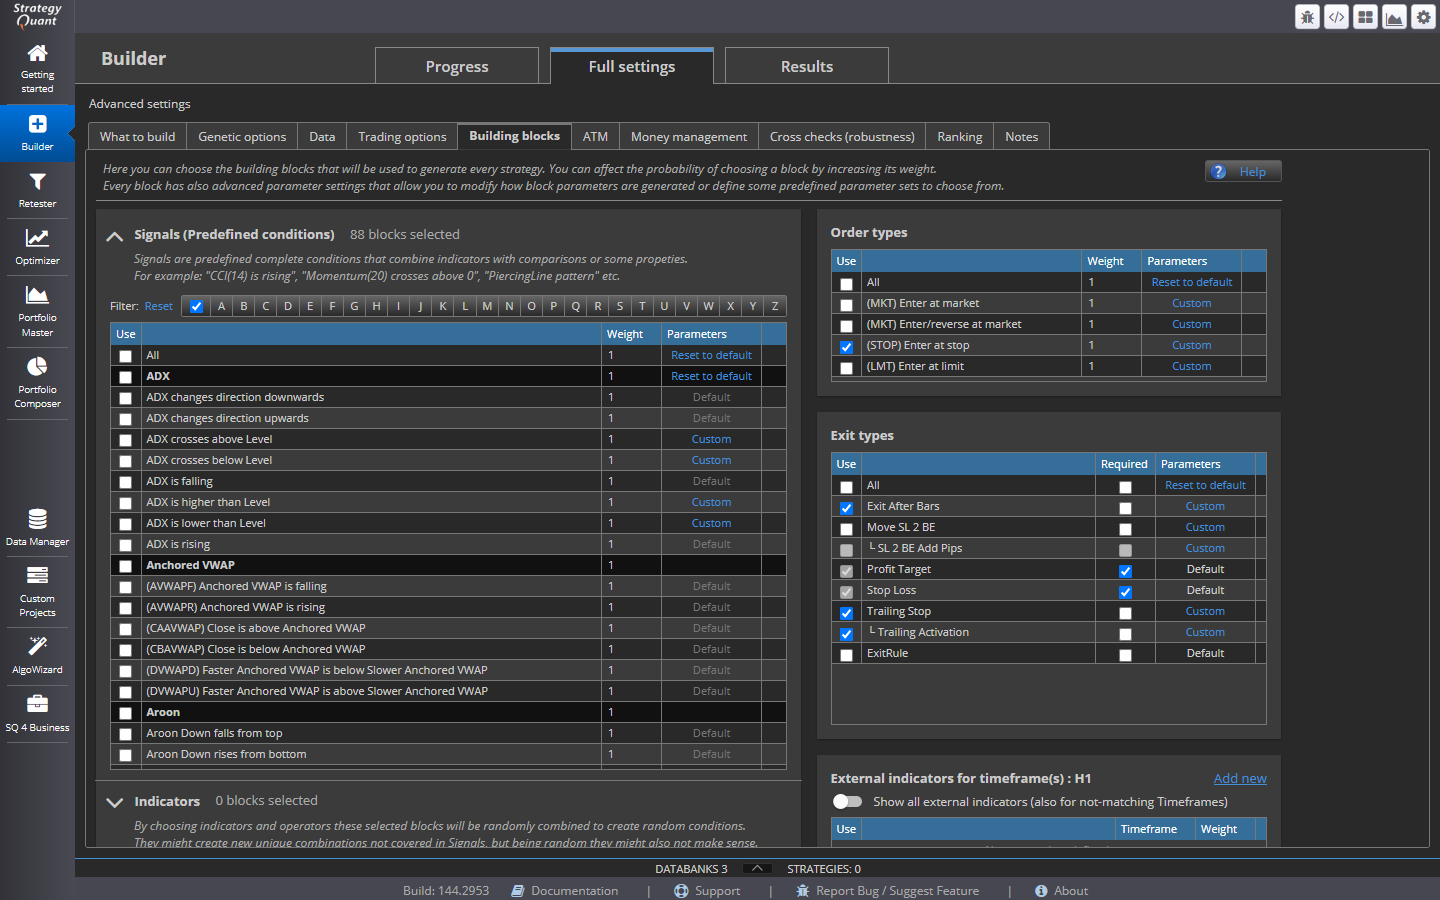Switch to the Progress tab
The width and height of the screenshot is (1440, 900).
tap(457, 66)
